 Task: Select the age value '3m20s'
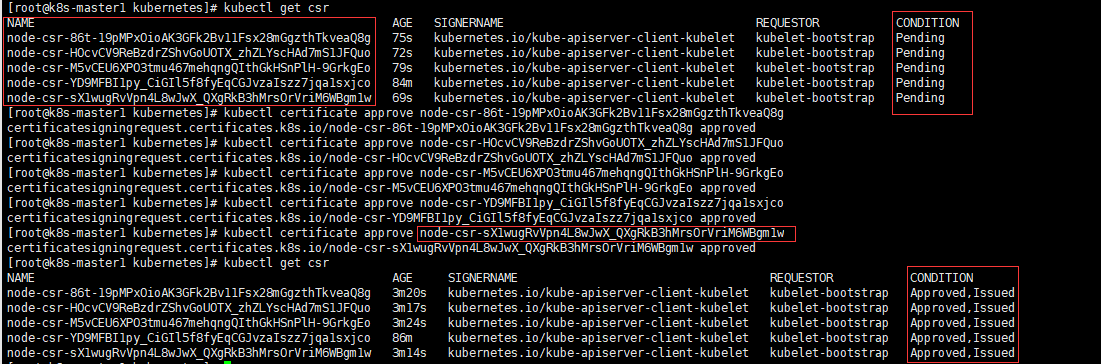pyautogui.click(x=409, y=293)
